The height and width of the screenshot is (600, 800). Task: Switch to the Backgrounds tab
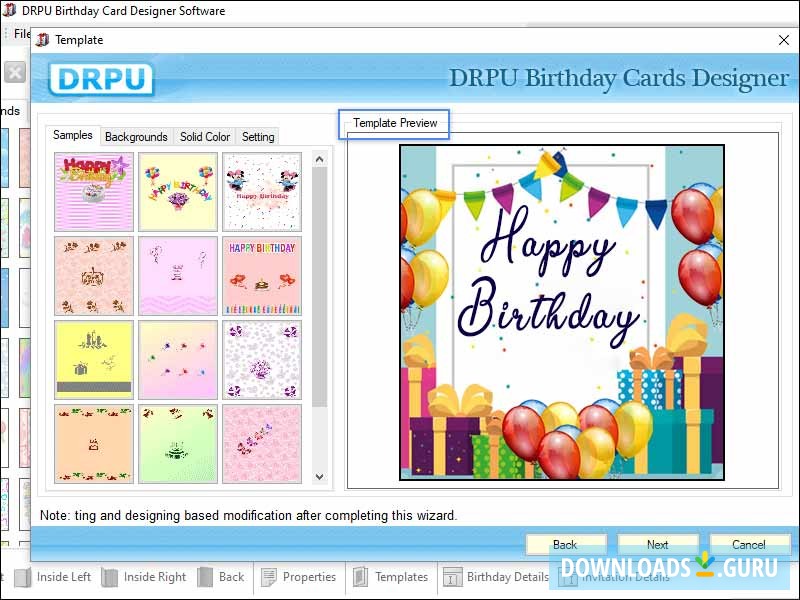pyautogui.click(x=136, y=137)
